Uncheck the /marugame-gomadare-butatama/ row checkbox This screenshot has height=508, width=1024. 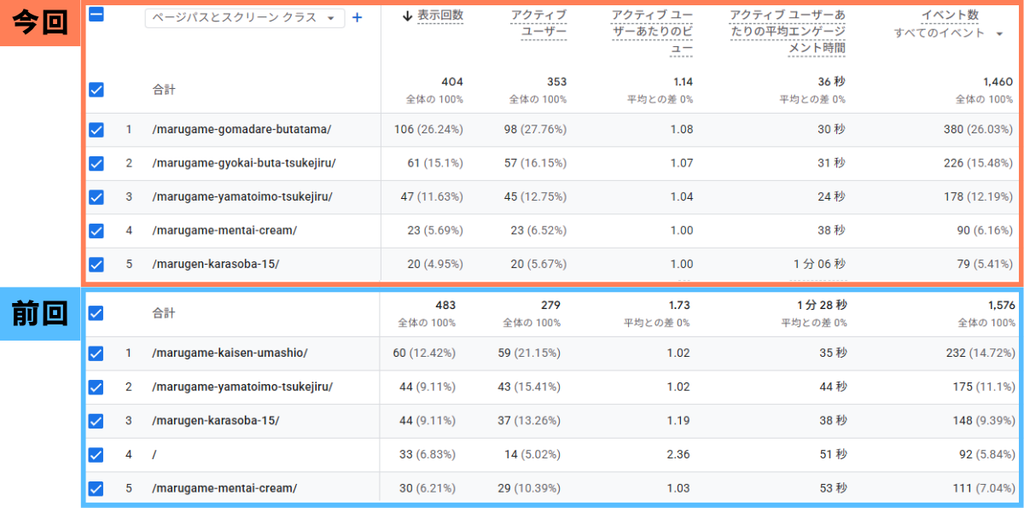(96, 130)
